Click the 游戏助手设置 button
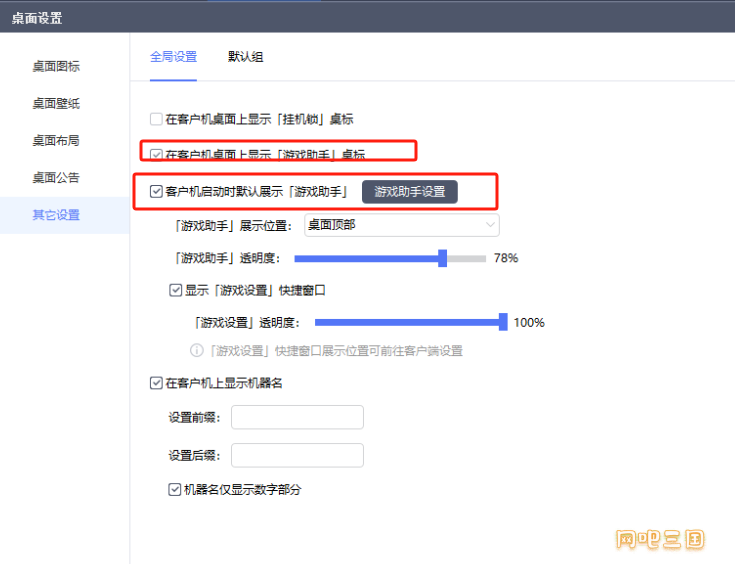Viewport: 735px width, 564px height. pos(409,192)
